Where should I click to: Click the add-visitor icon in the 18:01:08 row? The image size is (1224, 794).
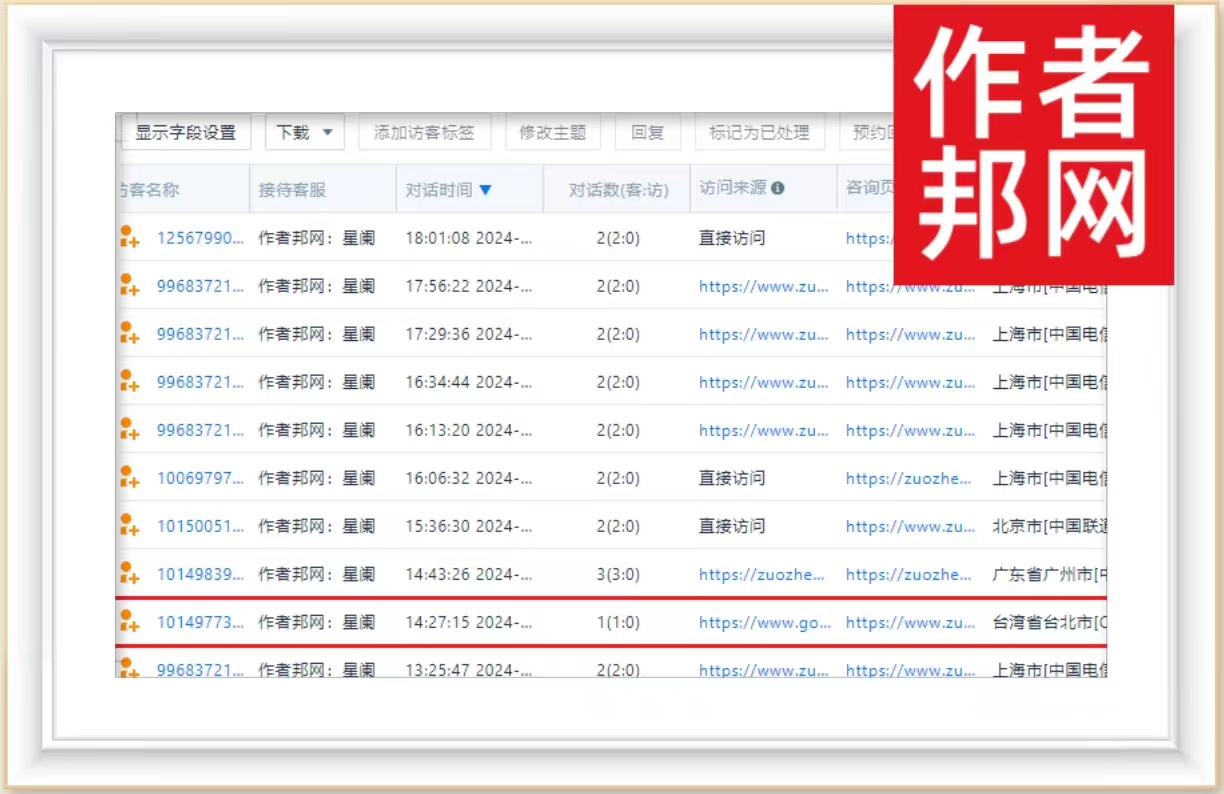(x=128, y=238)
